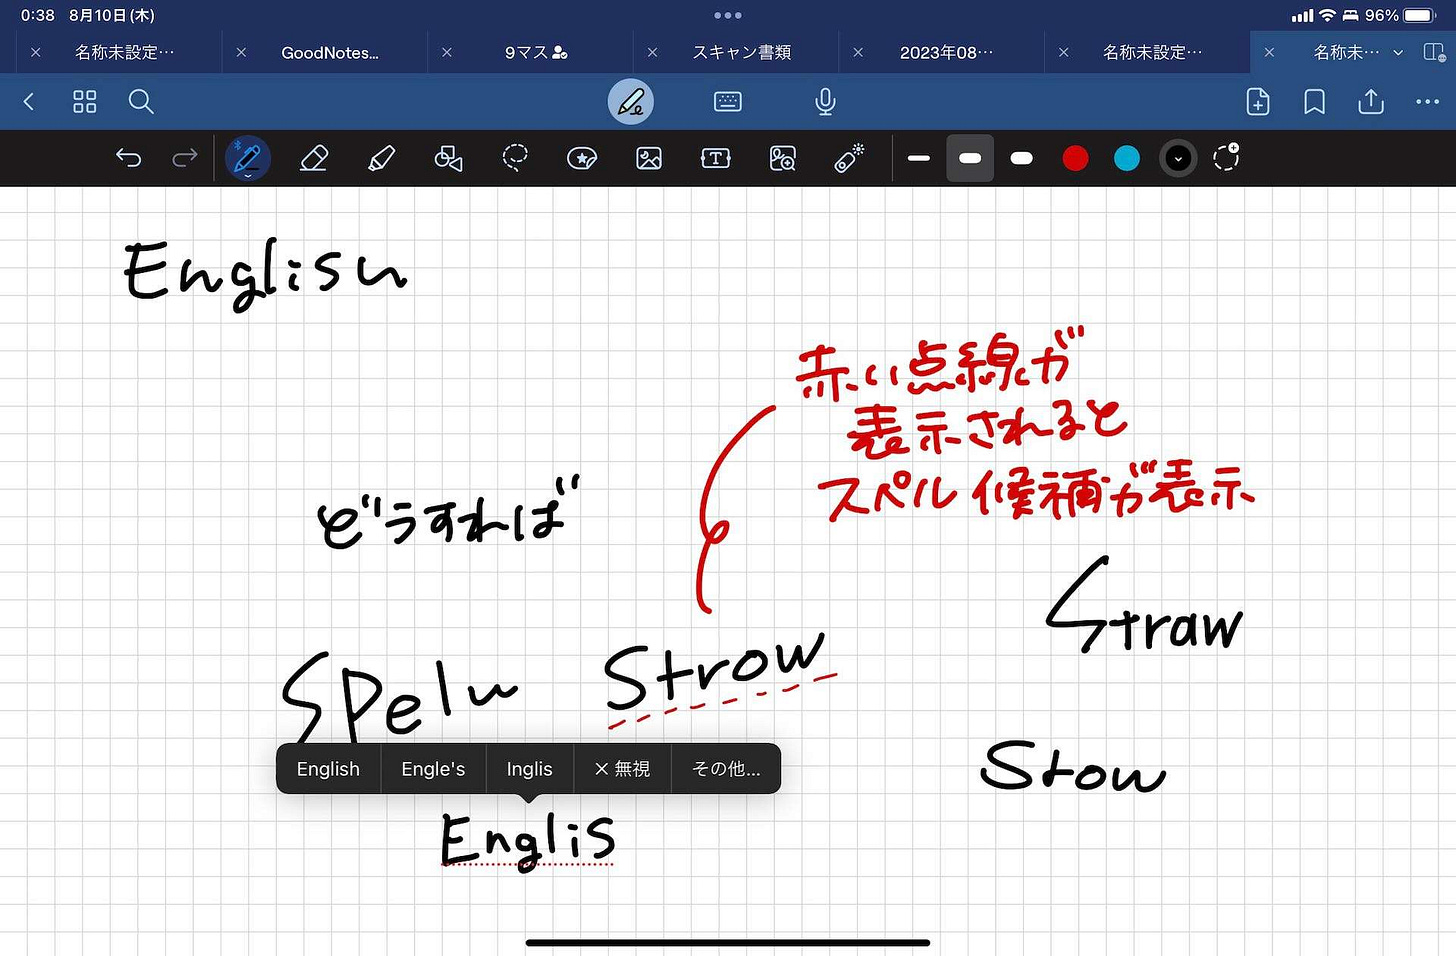Open the black color swatch dropdown
Image resolution: width=1456 pixels, height=956 pixels.
(1178, 158)
